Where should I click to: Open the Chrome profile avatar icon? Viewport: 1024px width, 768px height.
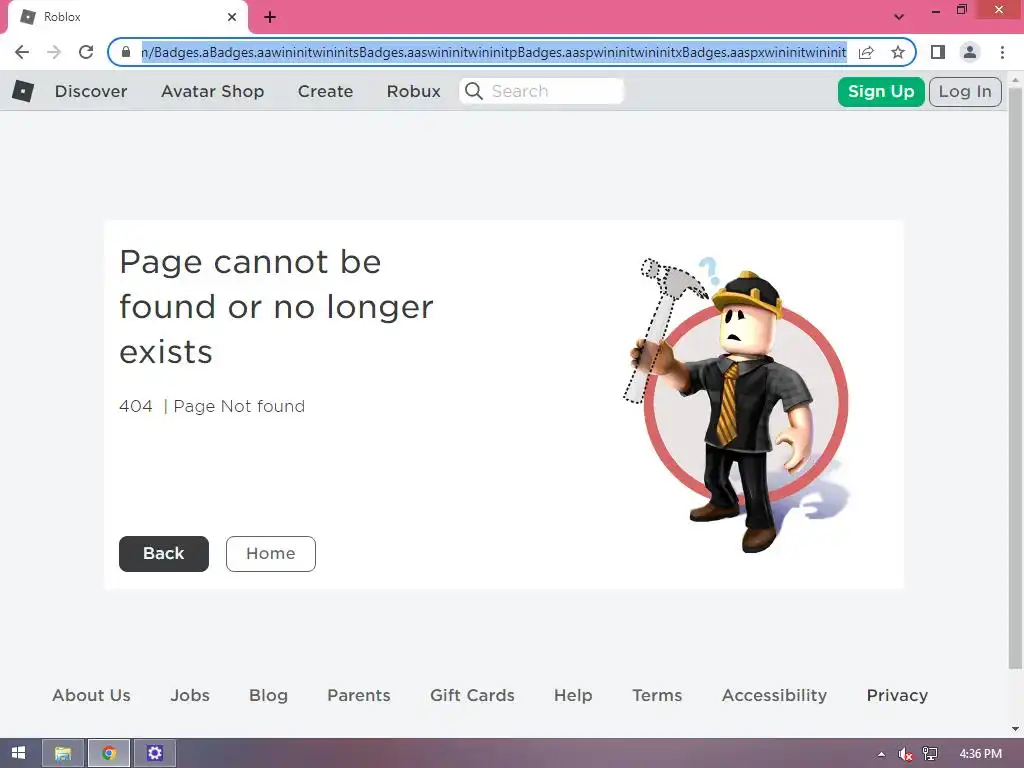[x=970, y=52]
